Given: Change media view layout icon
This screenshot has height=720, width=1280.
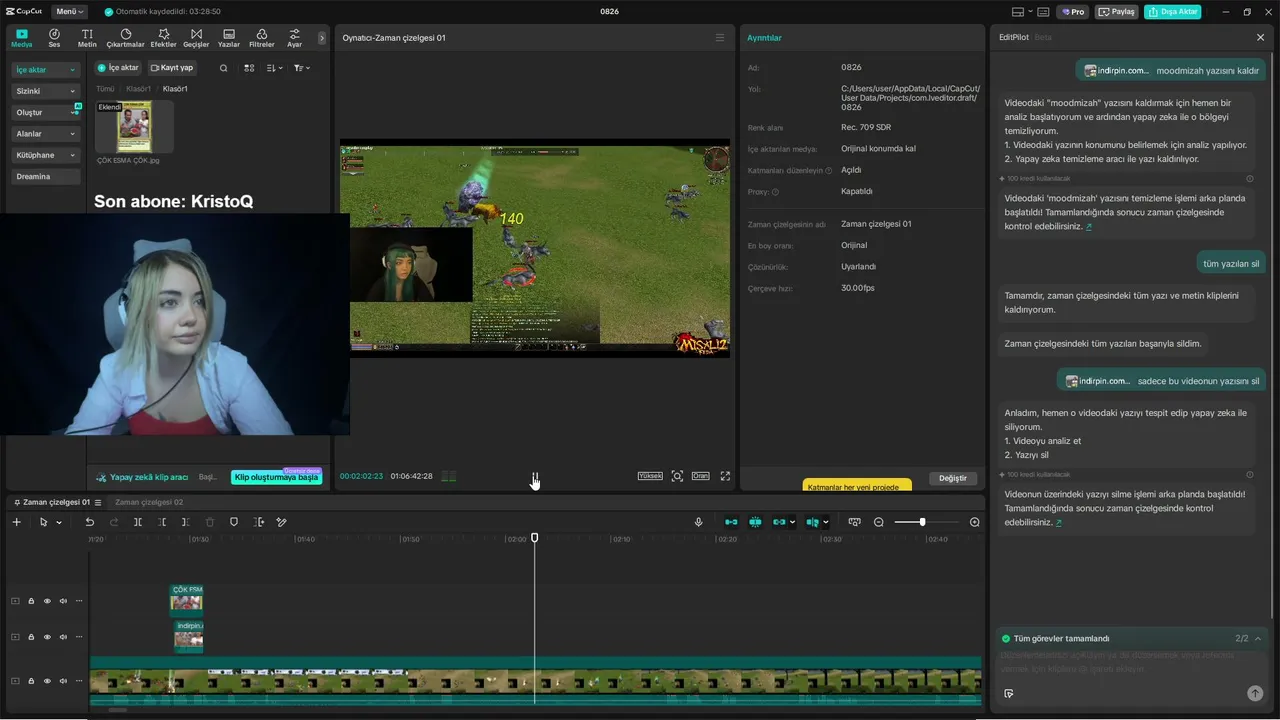Looking at the screenshot, I should pyautogui.click(x=249, y=68).
